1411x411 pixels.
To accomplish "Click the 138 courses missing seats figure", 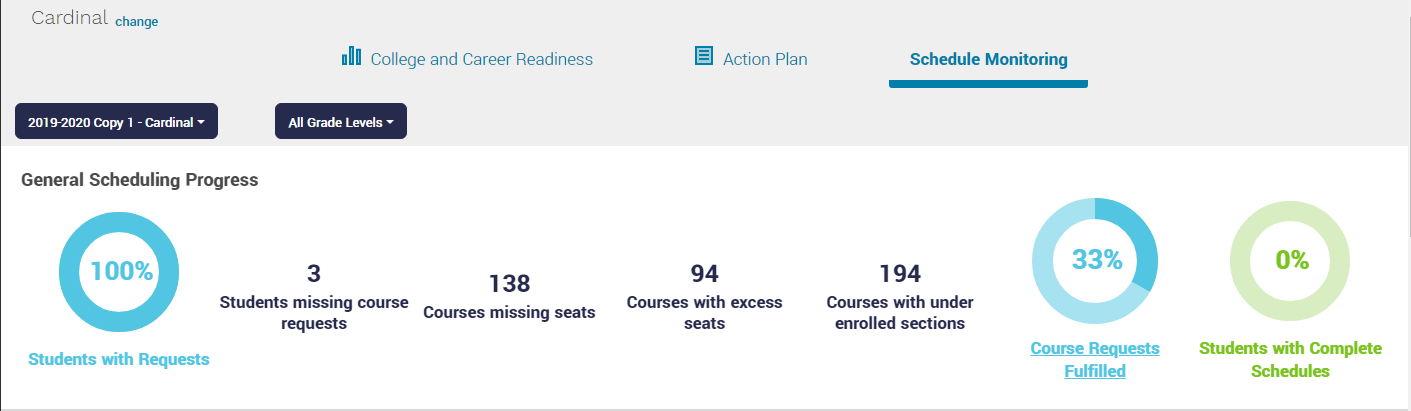I will [x=509, y=284].
